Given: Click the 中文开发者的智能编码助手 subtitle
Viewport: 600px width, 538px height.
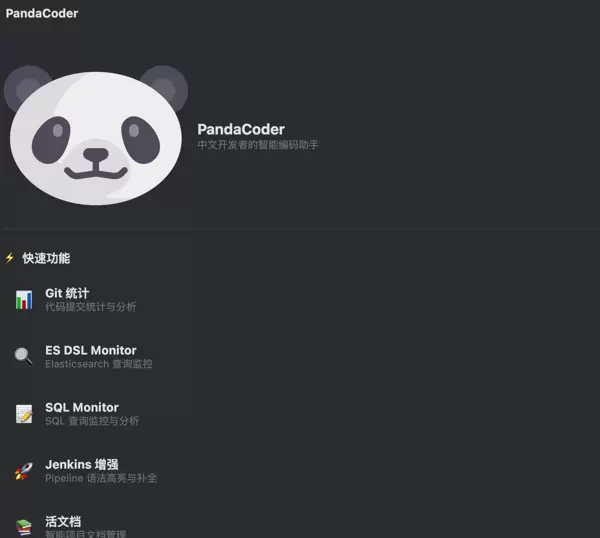Looking at the screenshot, I should pyautogui.click(x=258, y=145).
